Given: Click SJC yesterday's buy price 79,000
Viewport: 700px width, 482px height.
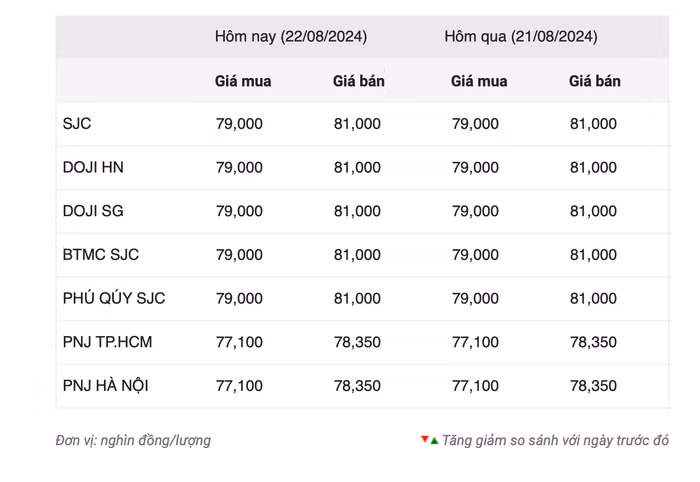Looking at the screenshot, I should (475, 124).
